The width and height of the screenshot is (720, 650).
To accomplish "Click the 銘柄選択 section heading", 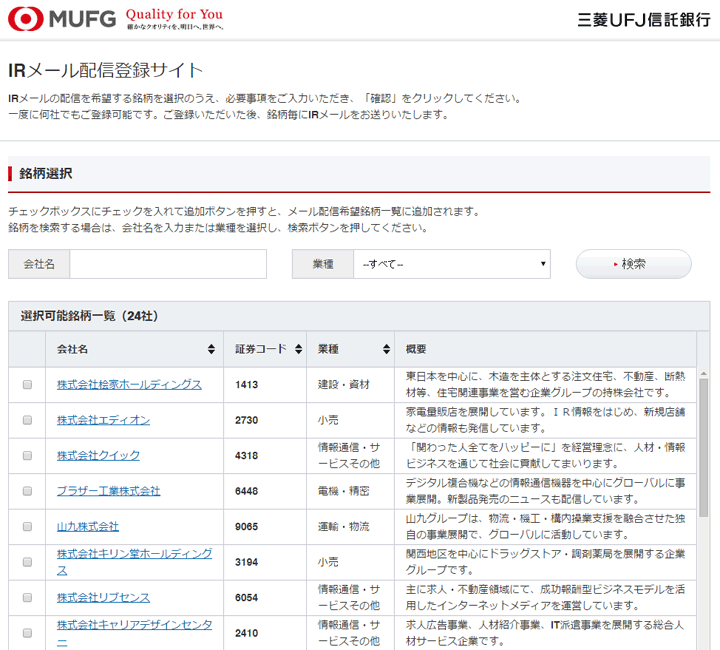I will tap(45, 174).
